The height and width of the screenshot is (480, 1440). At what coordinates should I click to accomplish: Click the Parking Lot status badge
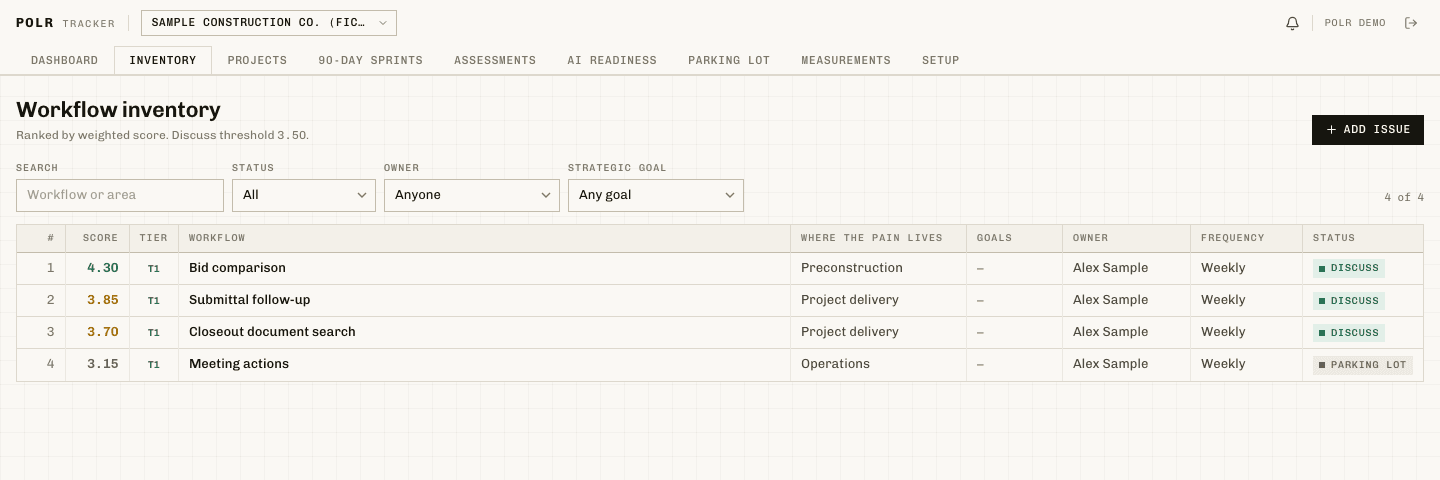pyautogui.click(x=1363, y=365)
